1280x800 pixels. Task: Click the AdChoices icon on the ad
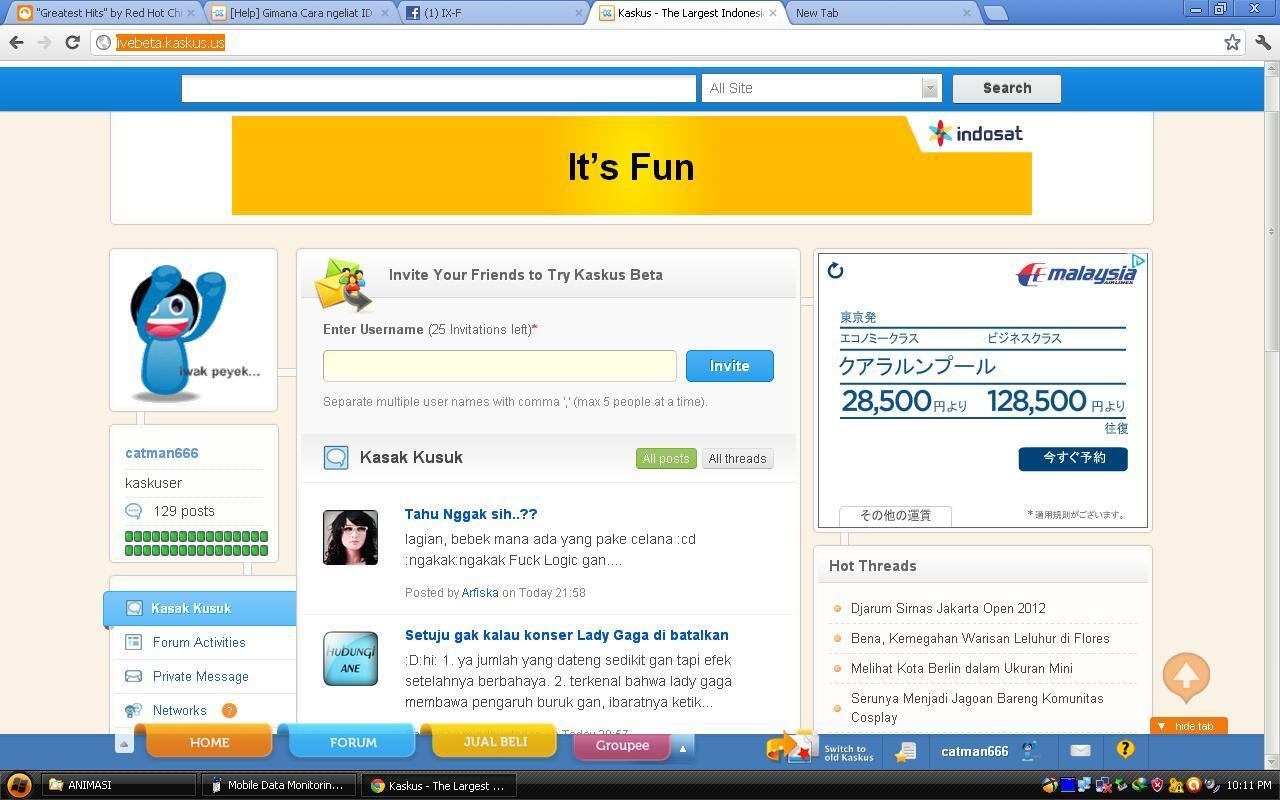(1138, 260)
